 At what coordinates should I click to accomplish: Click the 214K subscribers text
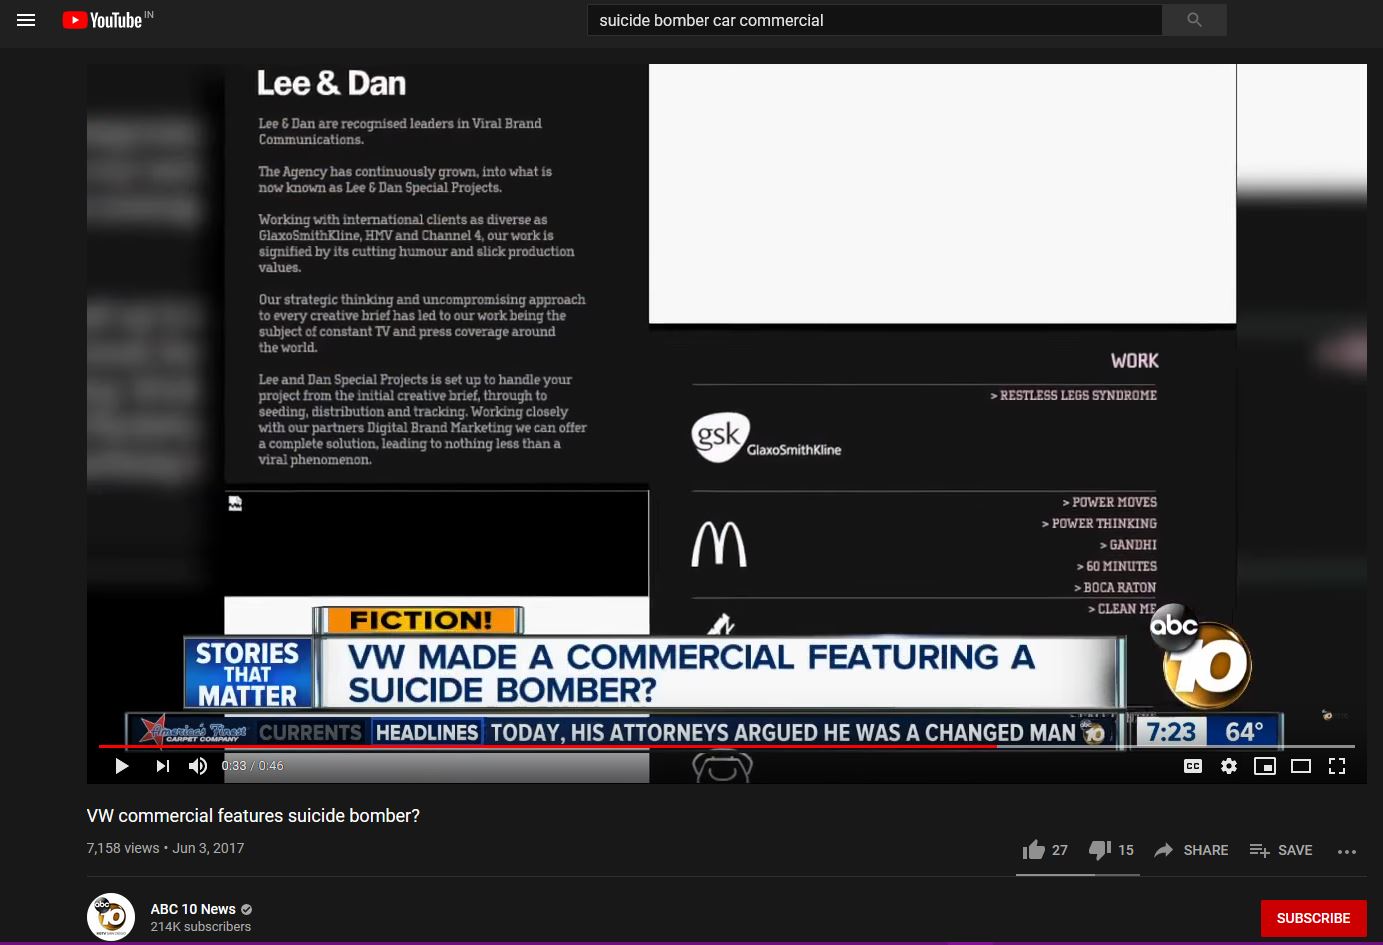(200, 927)
